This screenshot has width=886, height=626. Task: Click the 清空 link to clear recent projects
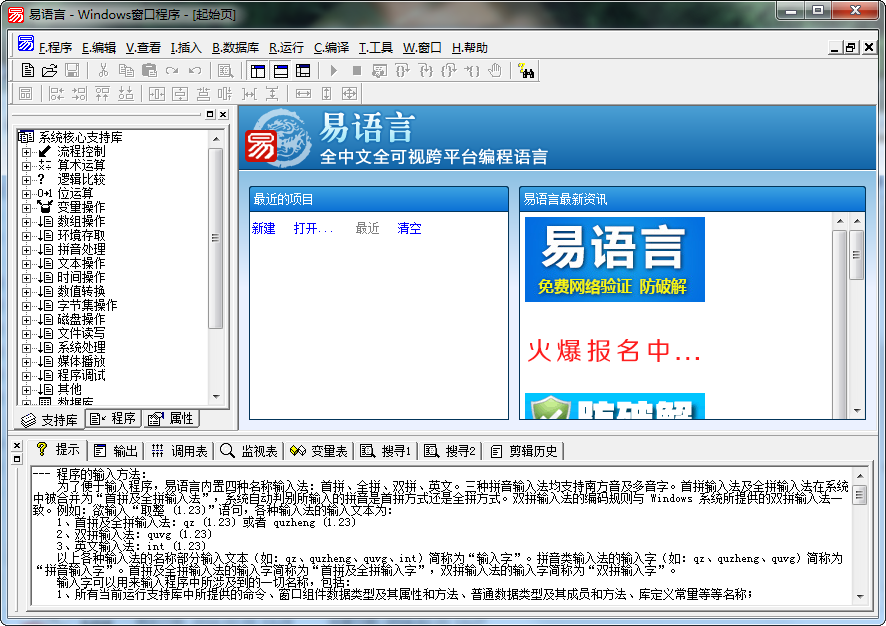pyautogui.click(x=409, y=228)
